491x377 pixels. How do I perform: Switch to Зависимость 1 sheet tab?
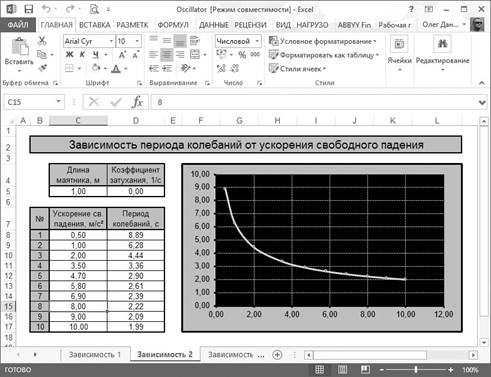[x=95, y=355]
